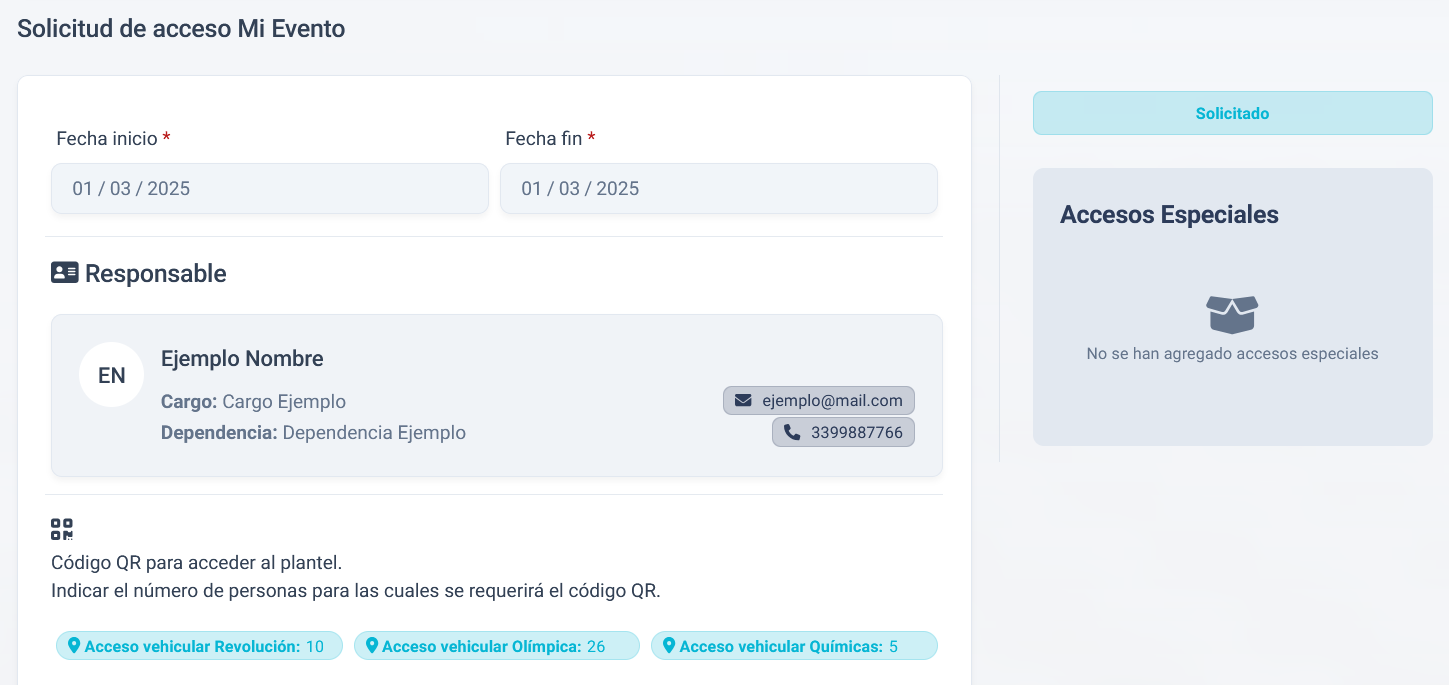Click the ID card icon beside Responsable
The image size is (1449, 685).
64,273
